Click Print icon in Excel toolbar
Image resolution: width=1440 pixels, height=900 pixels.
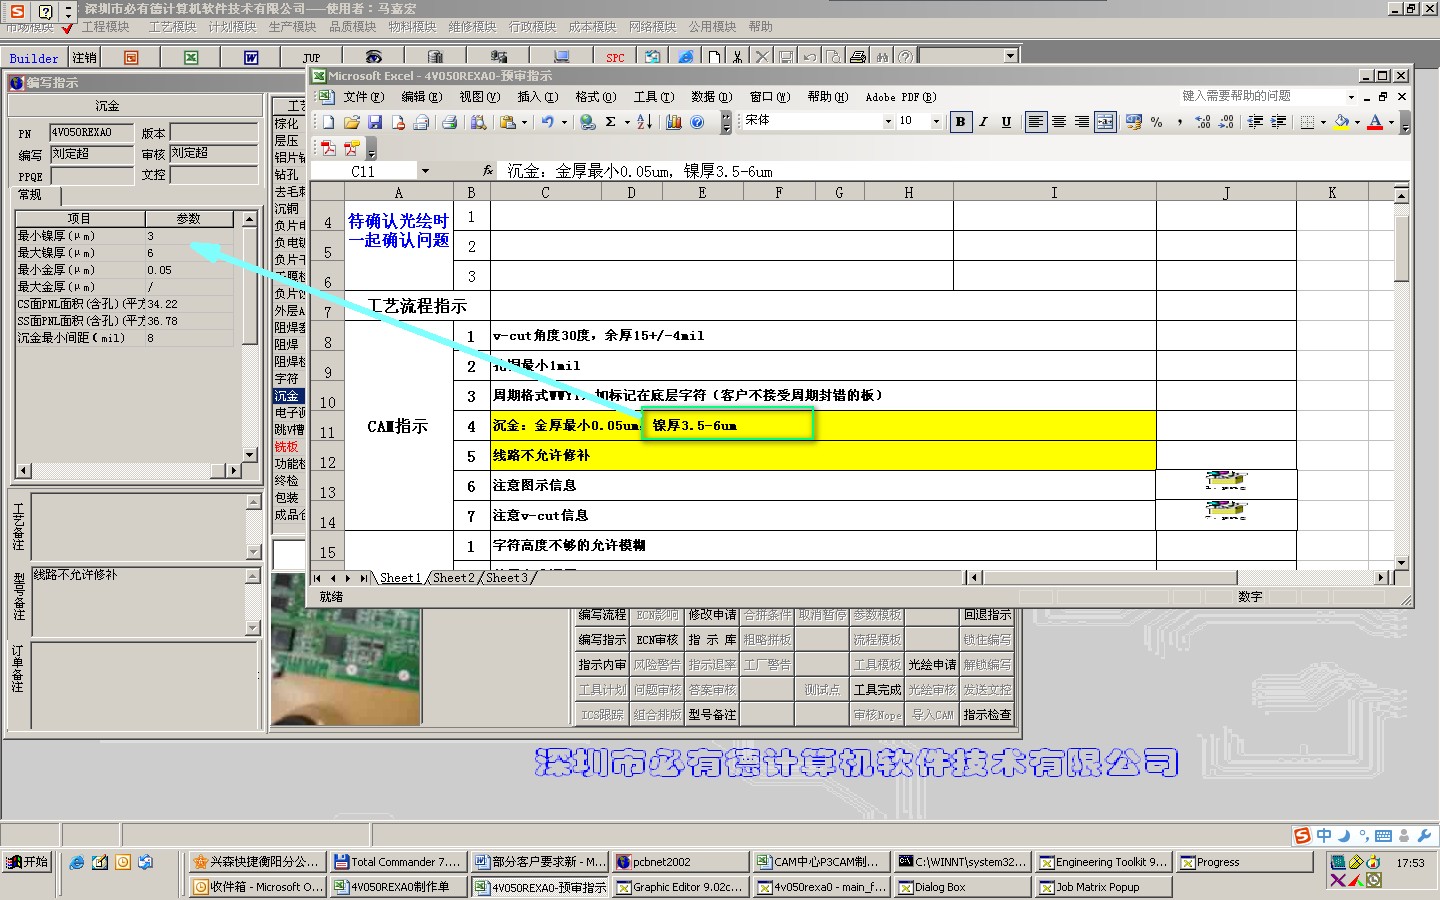[x=449, y=122]
